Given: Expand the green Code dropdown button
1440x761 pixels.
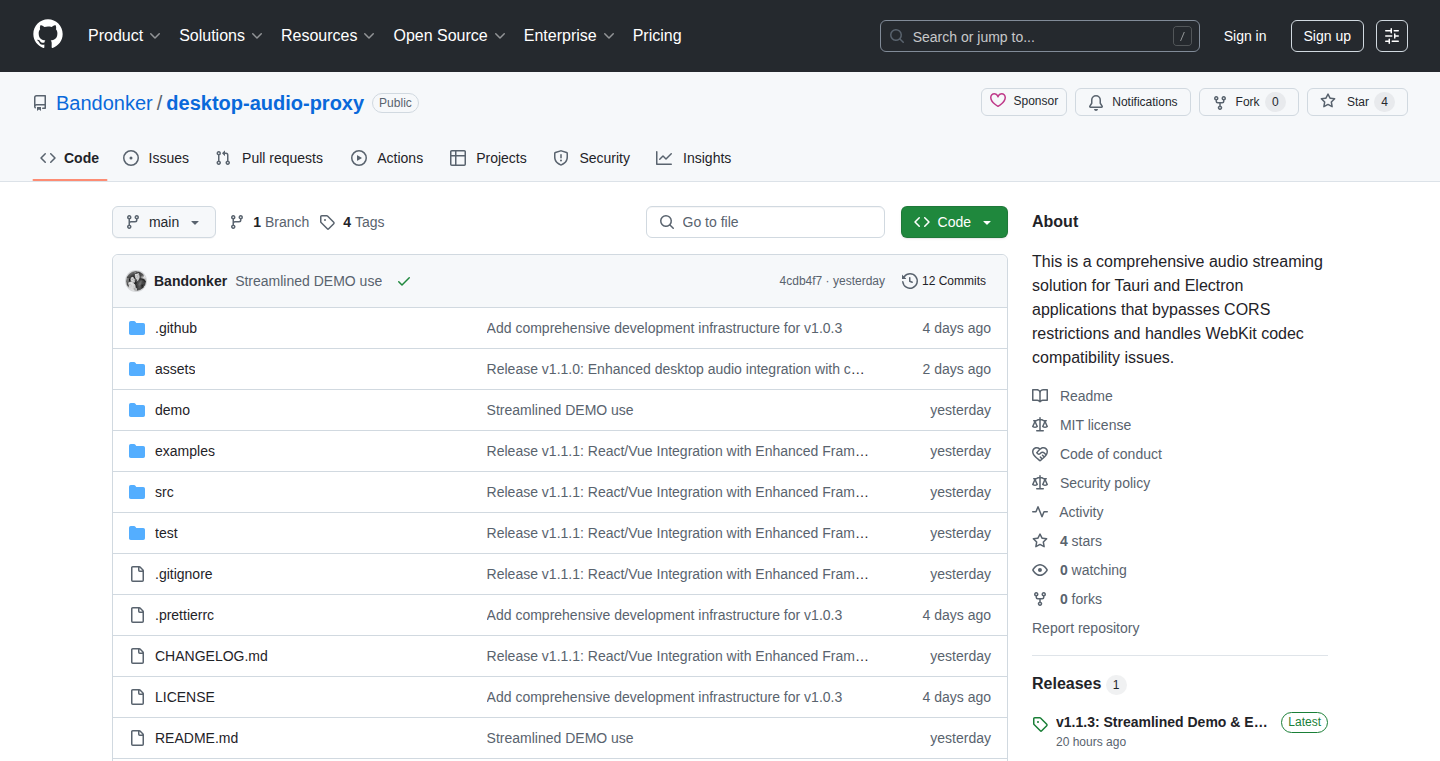Looking at the screenshot, I should pos(954,222).
